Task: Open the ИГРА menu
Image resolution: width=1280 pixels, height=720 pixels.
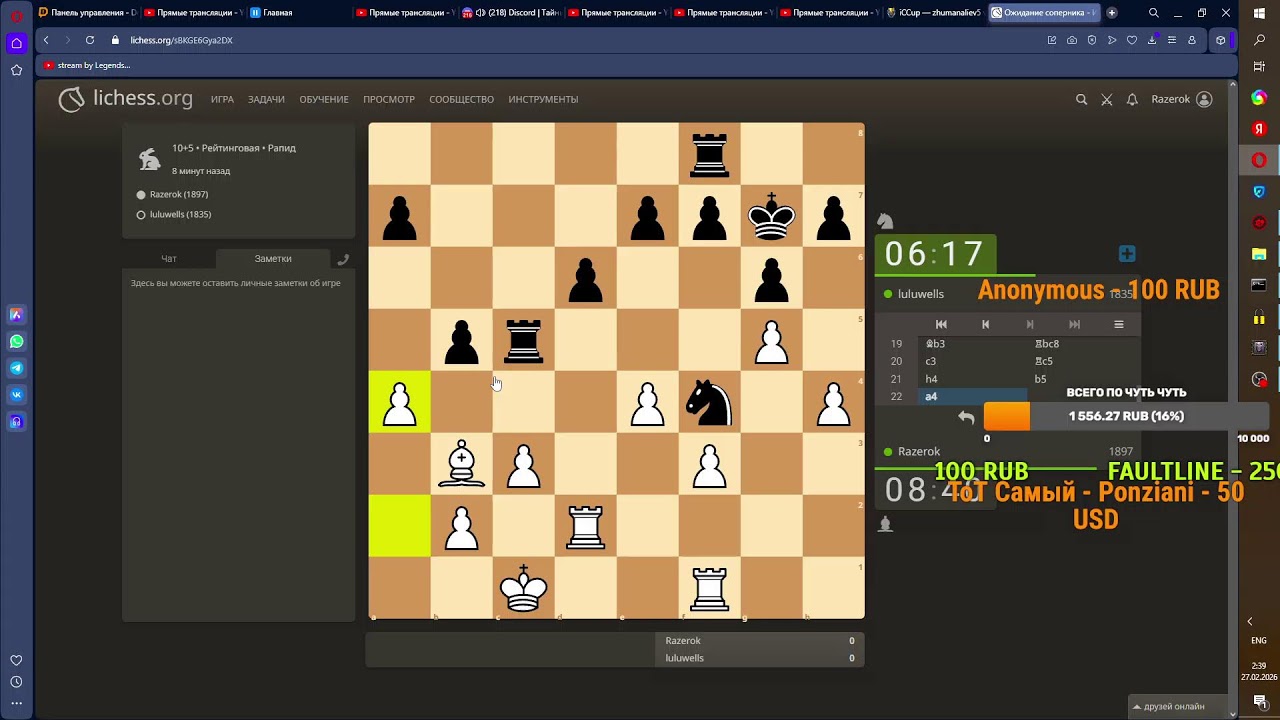Action: pos(222,99)
